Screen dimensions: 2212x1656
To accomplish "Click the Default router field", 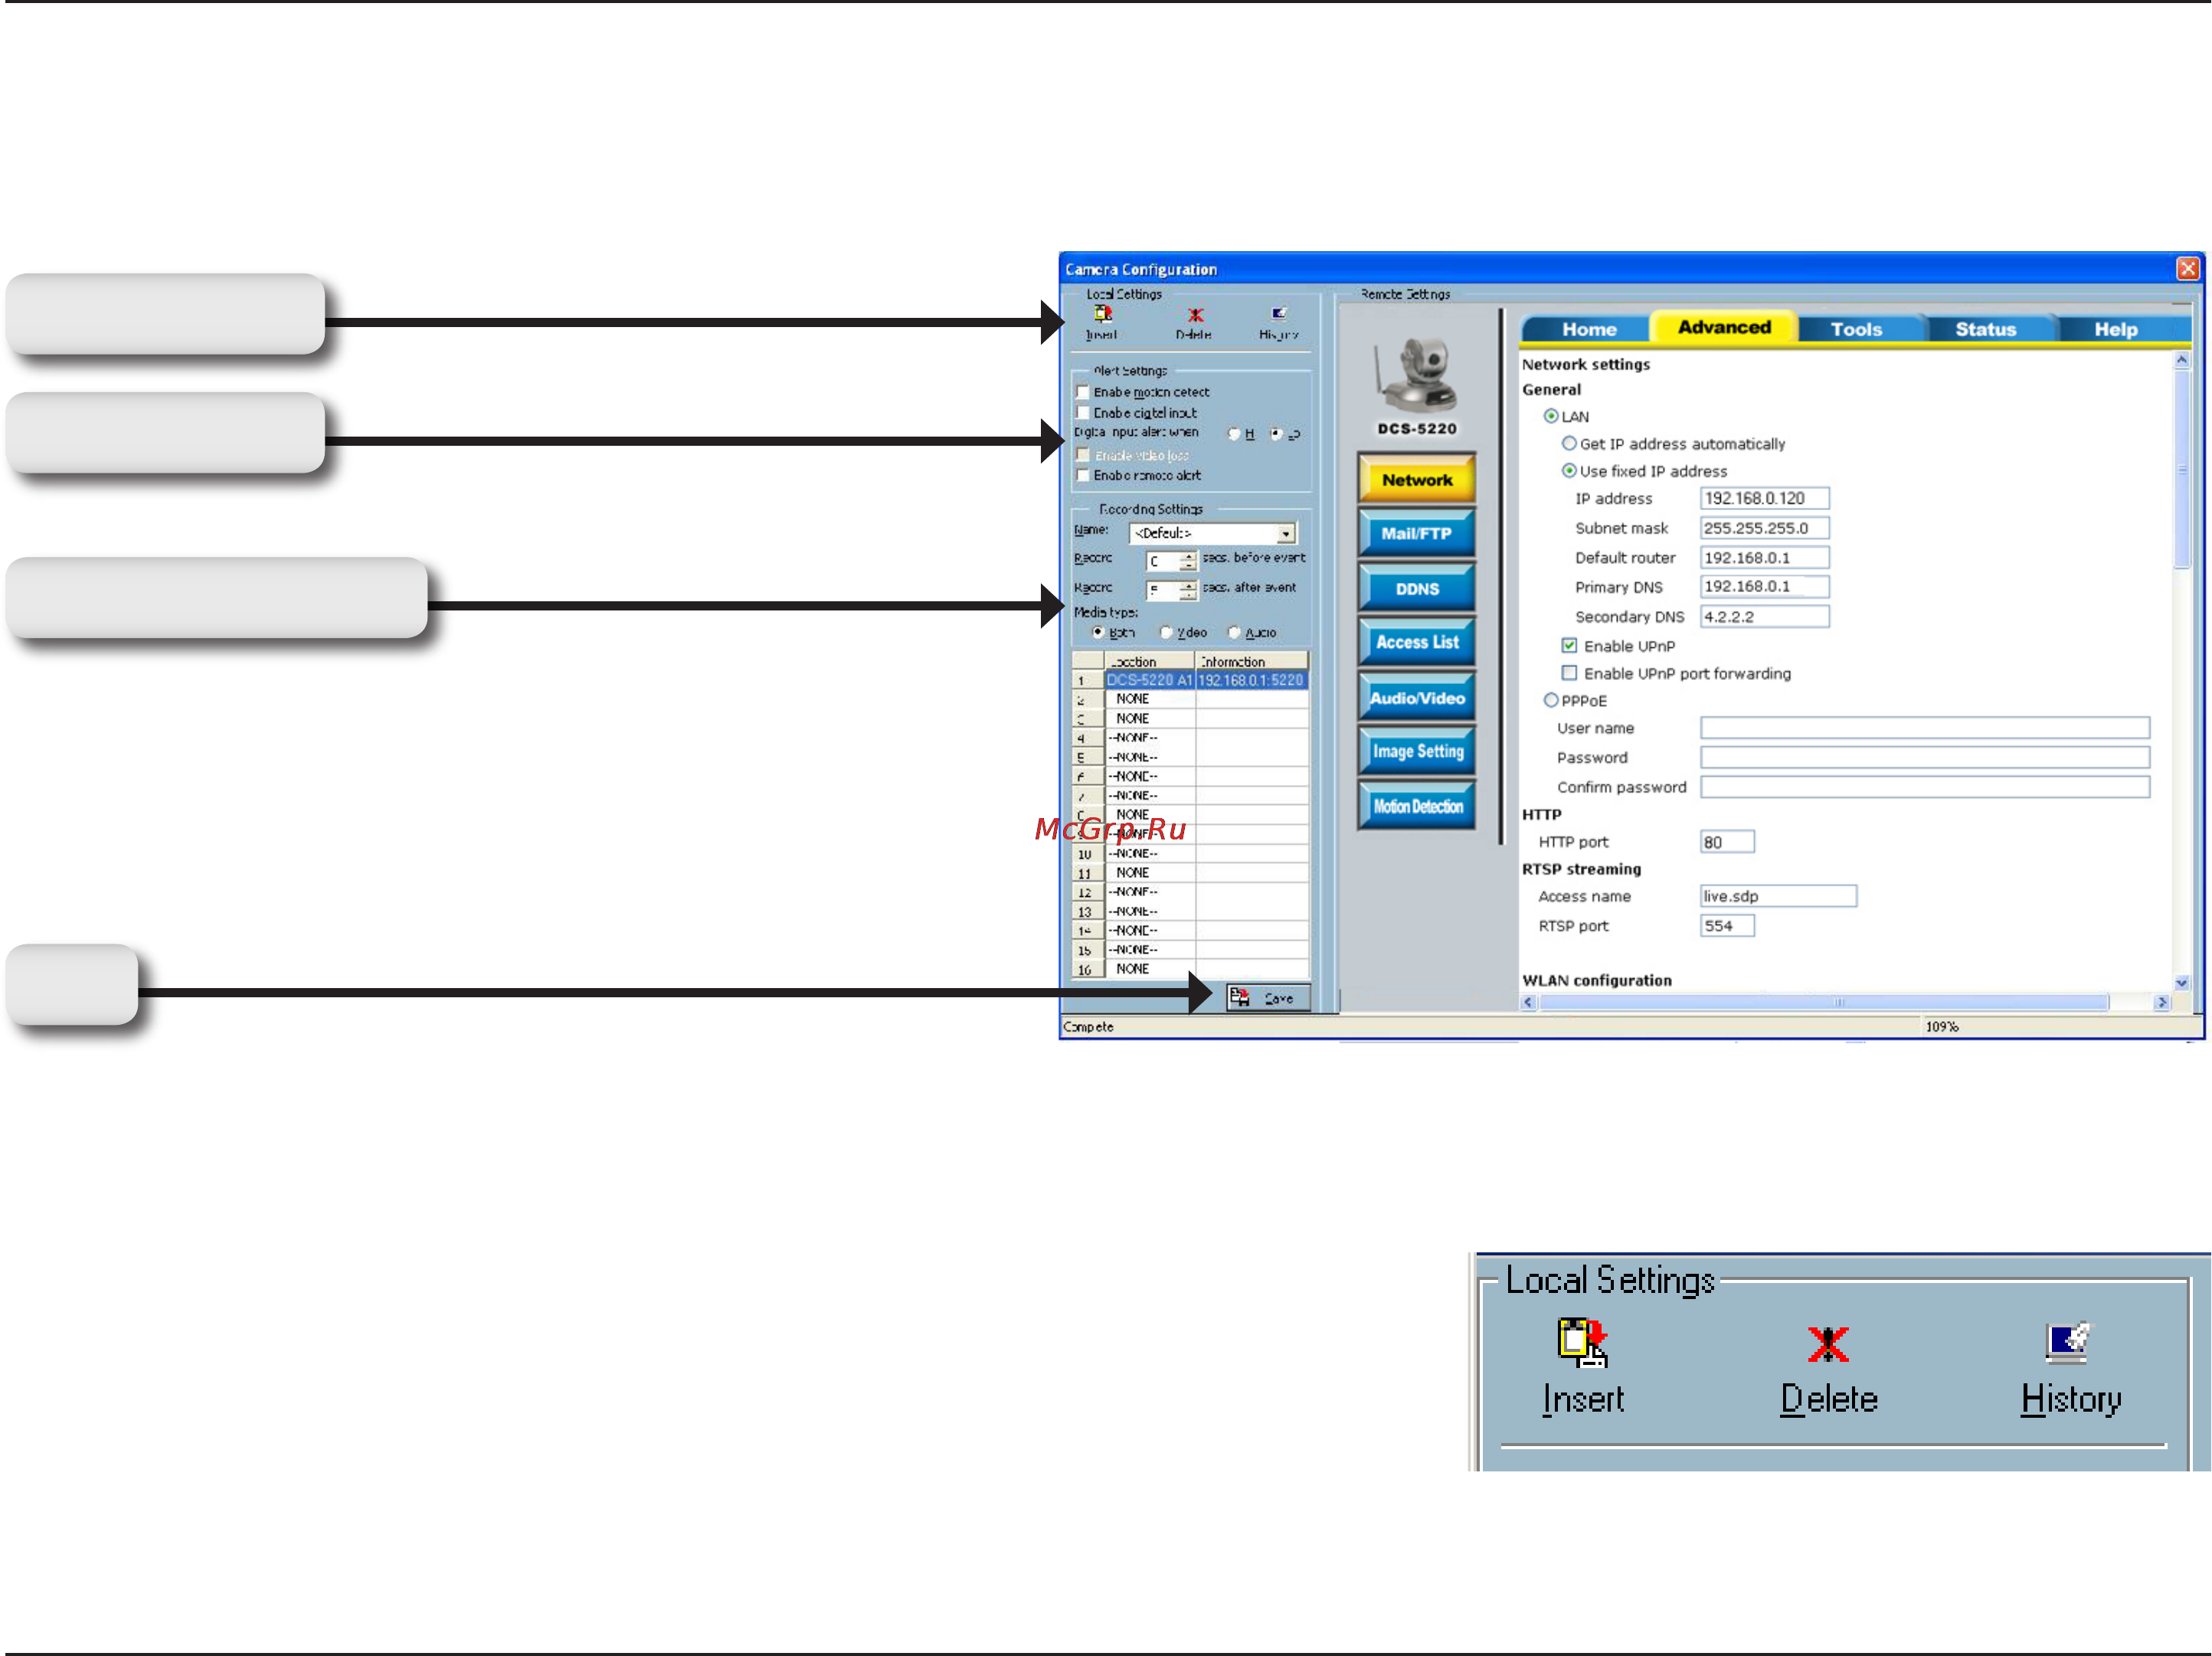I will click(x=1764, y=557).
